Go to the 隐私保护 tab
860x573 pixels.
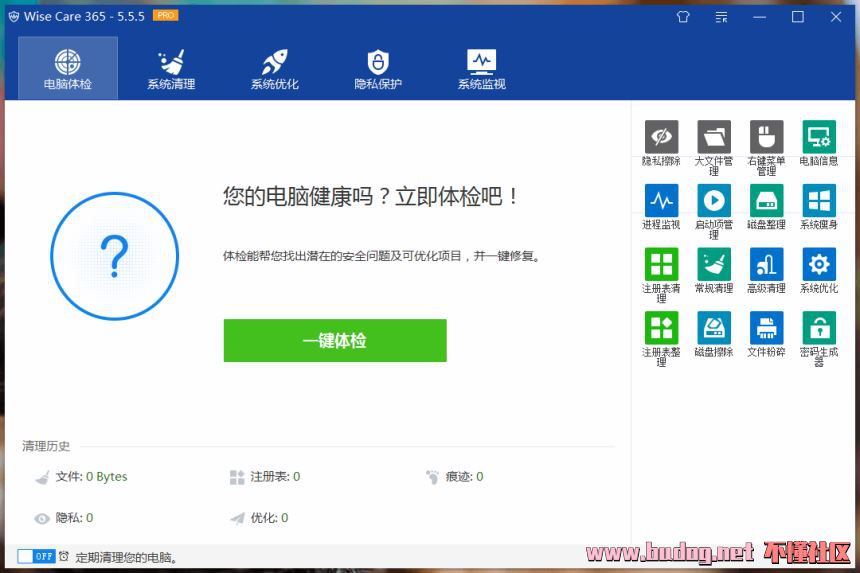pyautogui.click(x=378, y=69)
